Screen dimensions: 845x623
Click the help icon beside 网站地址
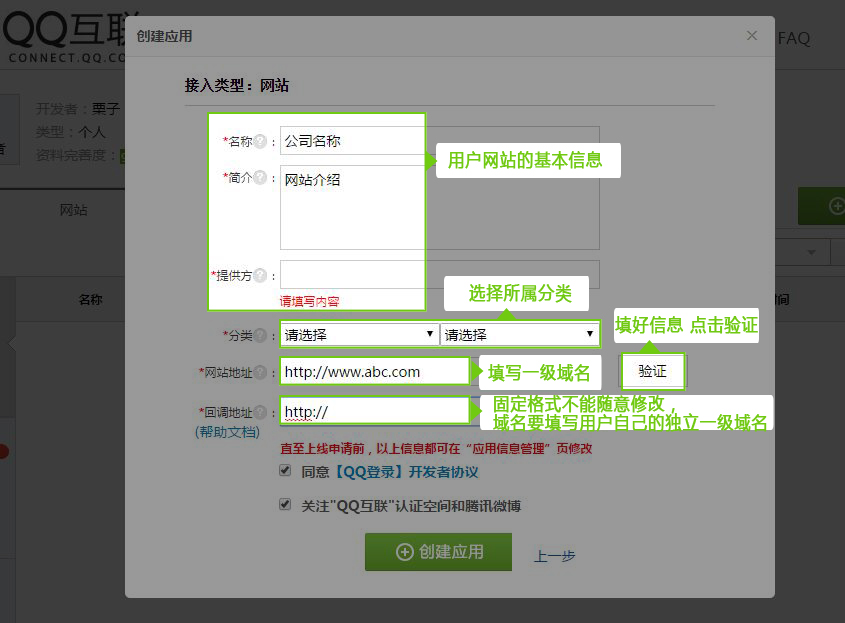pyautogui.click(x=260, y=372)
